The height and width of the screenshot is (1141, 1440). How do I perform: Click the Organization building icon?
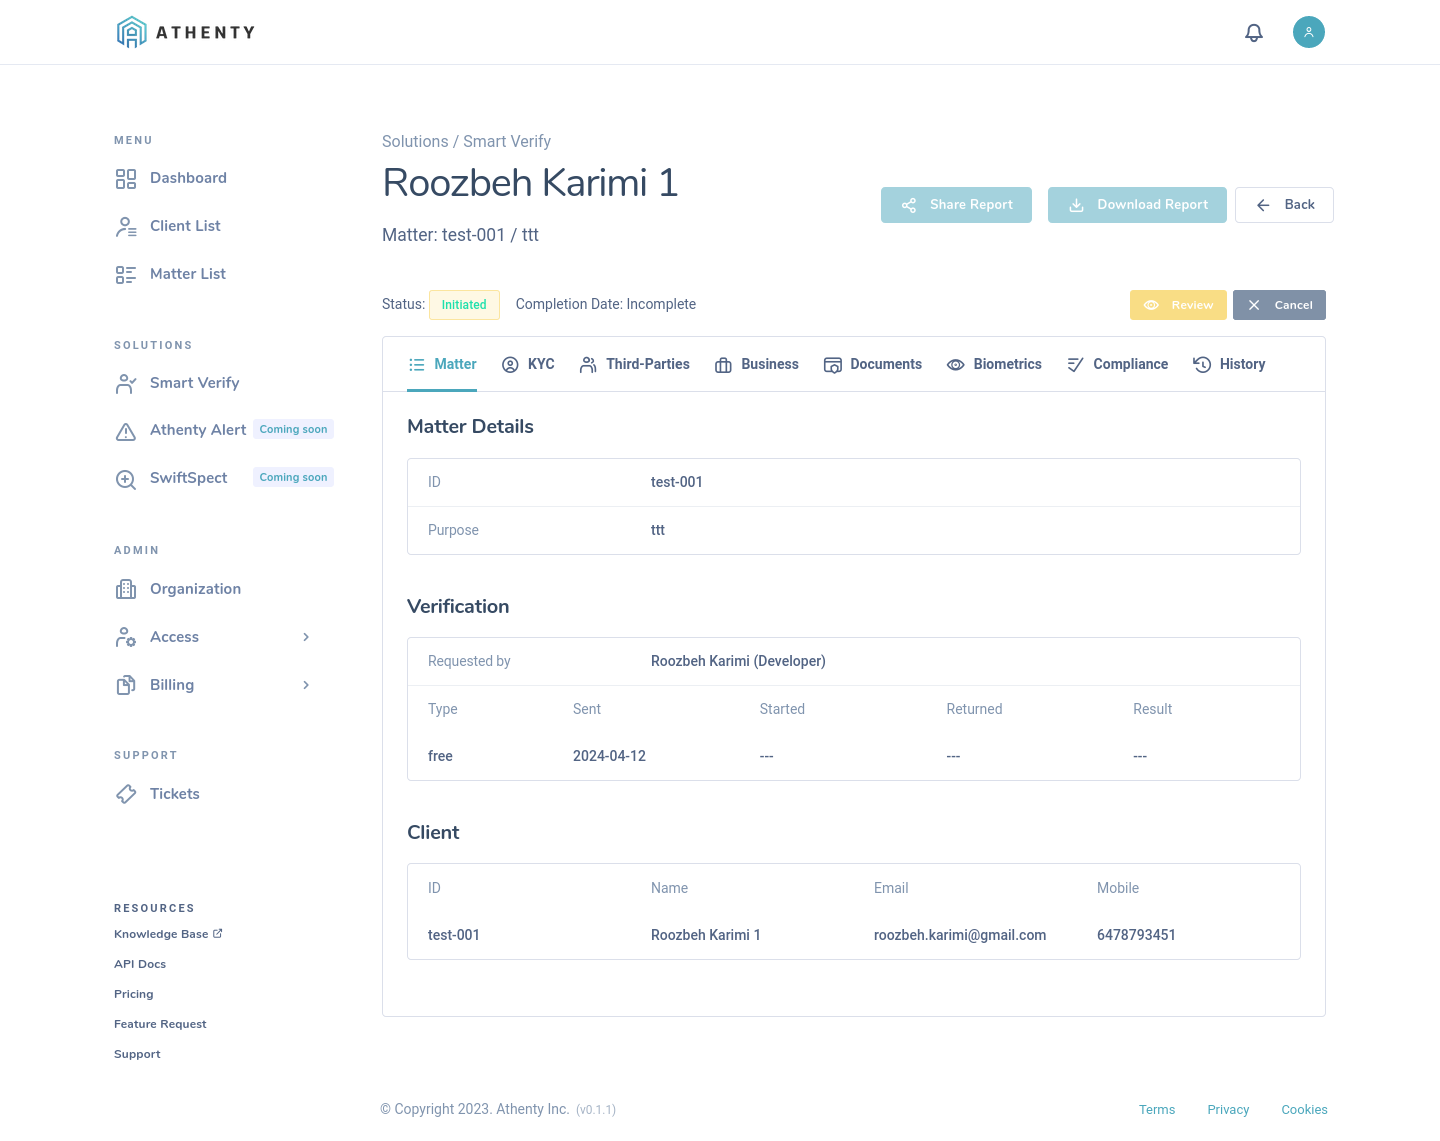[126, 589]
